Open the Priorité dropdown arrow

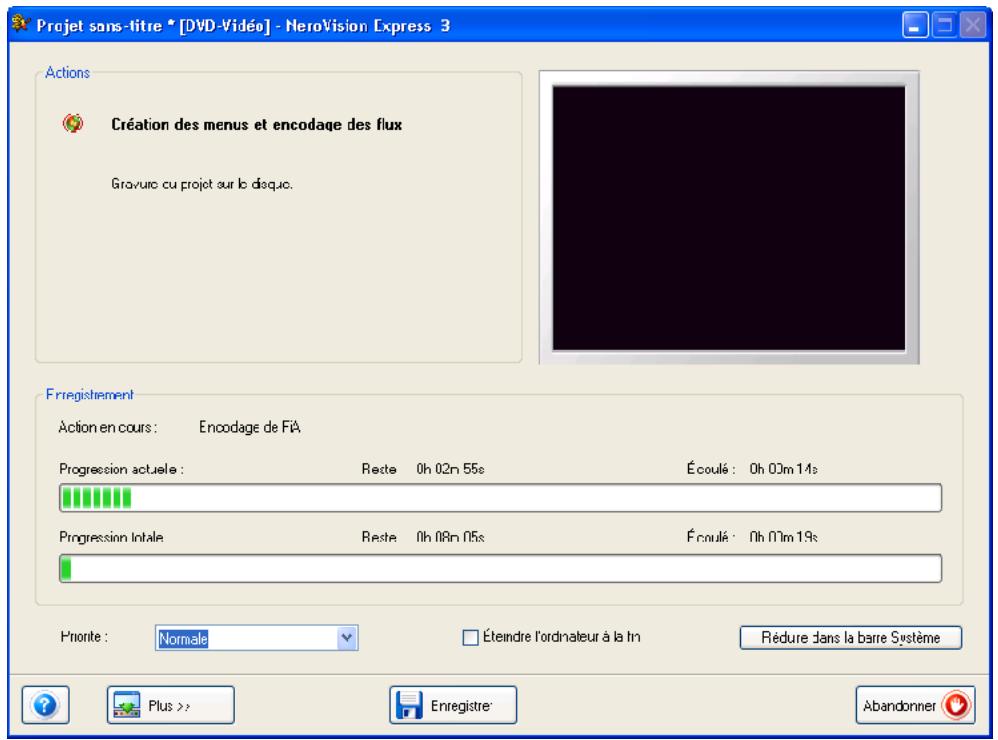(347, 638)
